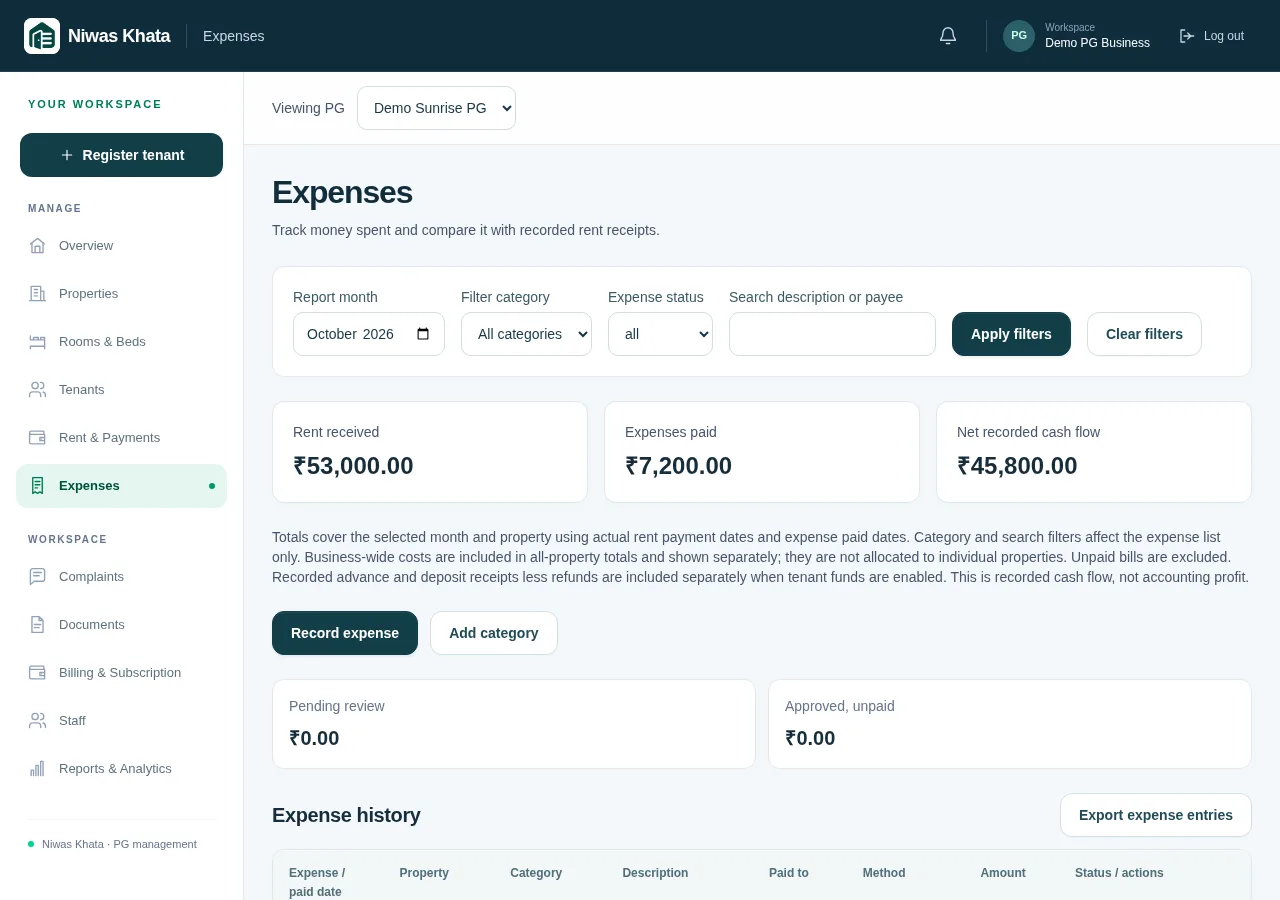Go to Tenants section

click(x=121, y=389)
